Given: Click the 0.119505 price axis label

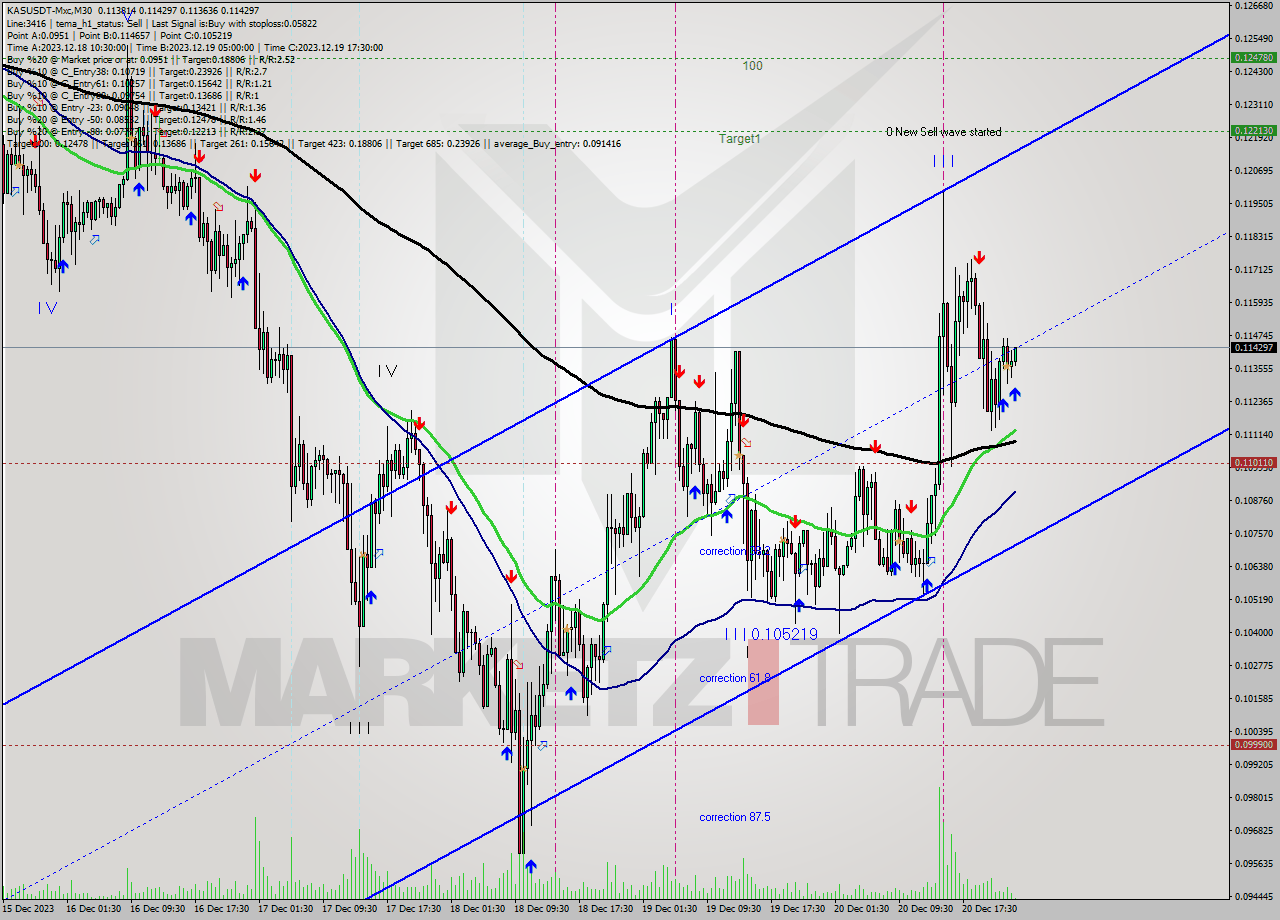Looking at the screenshot, I should coord(1254,203).
